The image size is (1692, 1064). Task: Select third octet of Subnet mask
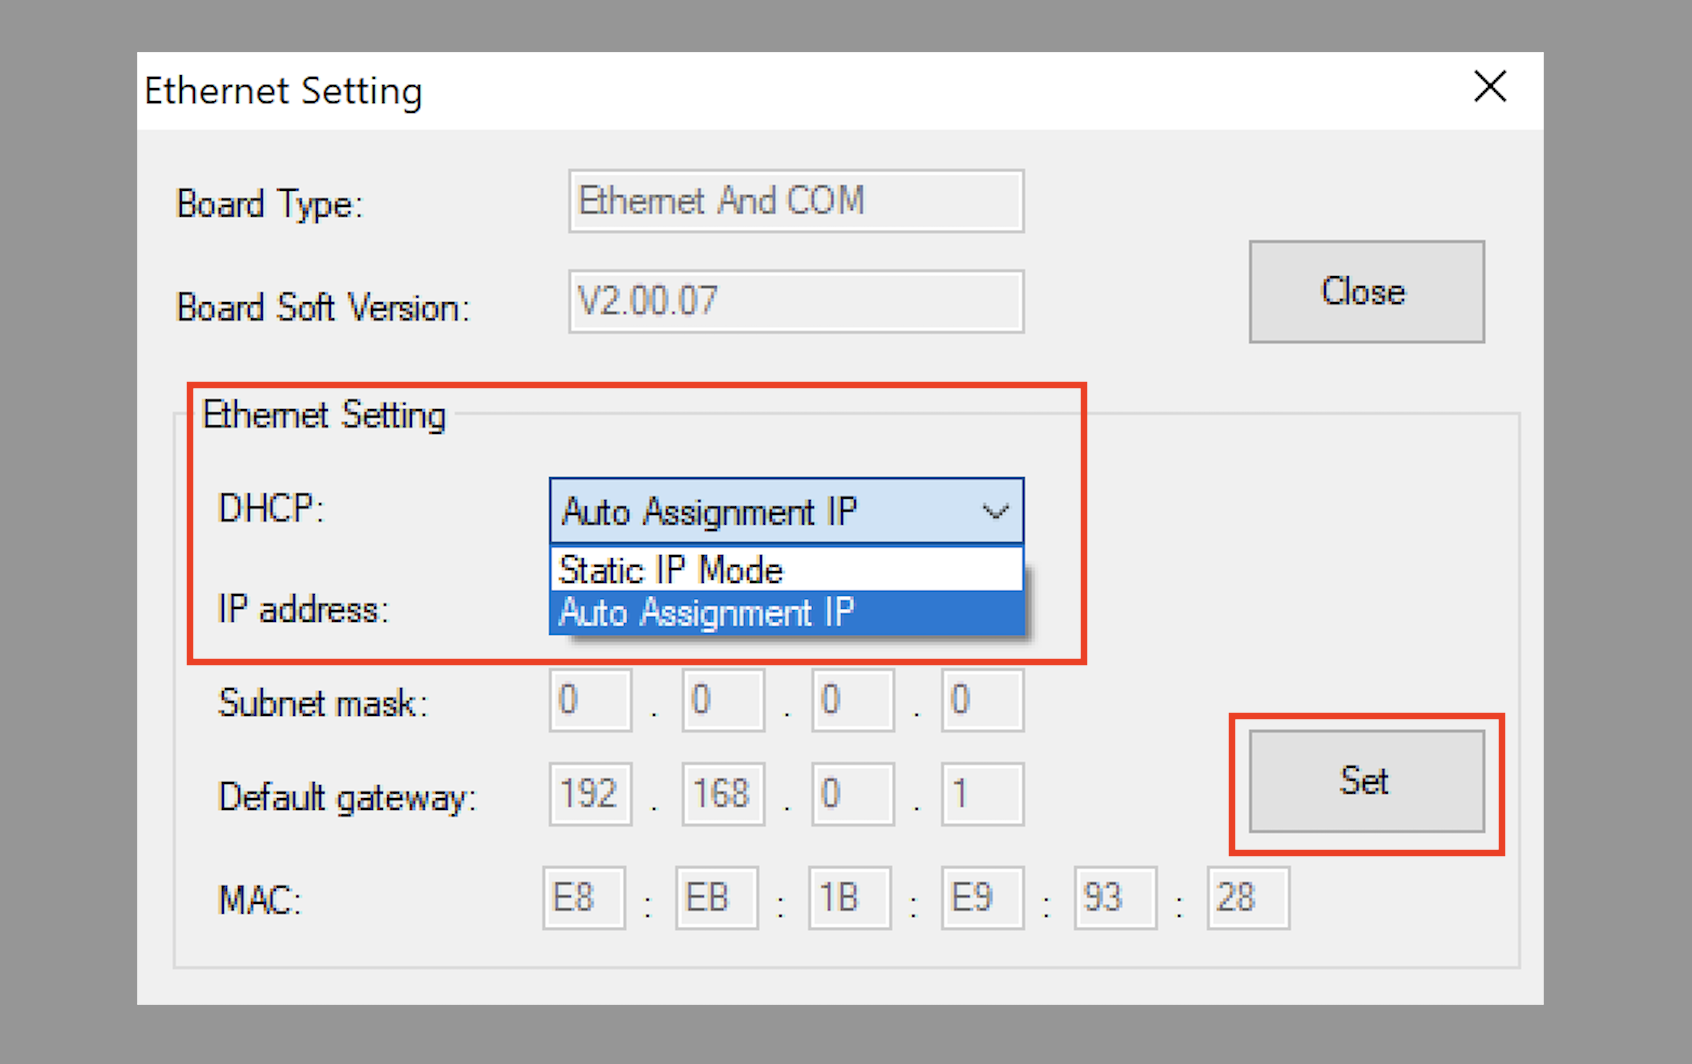coord(852,701)
